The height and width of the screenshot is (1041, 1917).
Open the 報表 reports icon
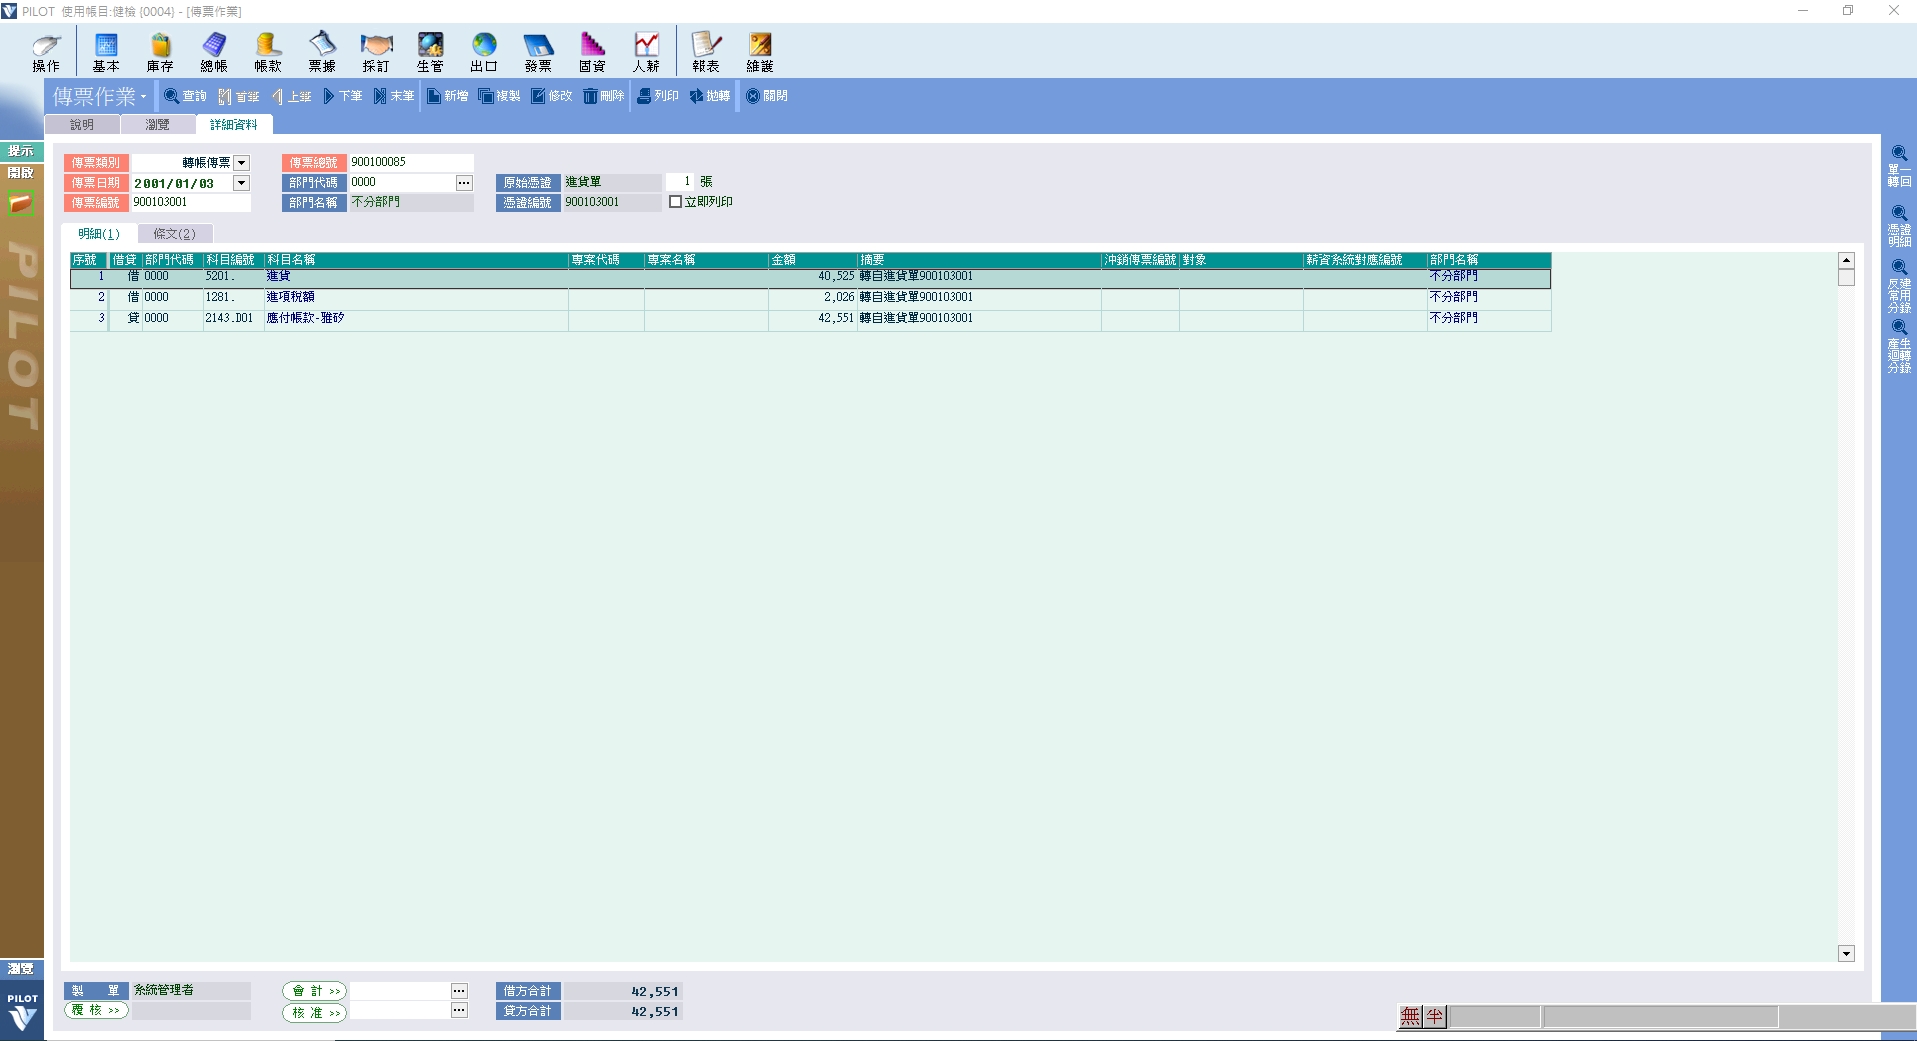click(706, 52)
